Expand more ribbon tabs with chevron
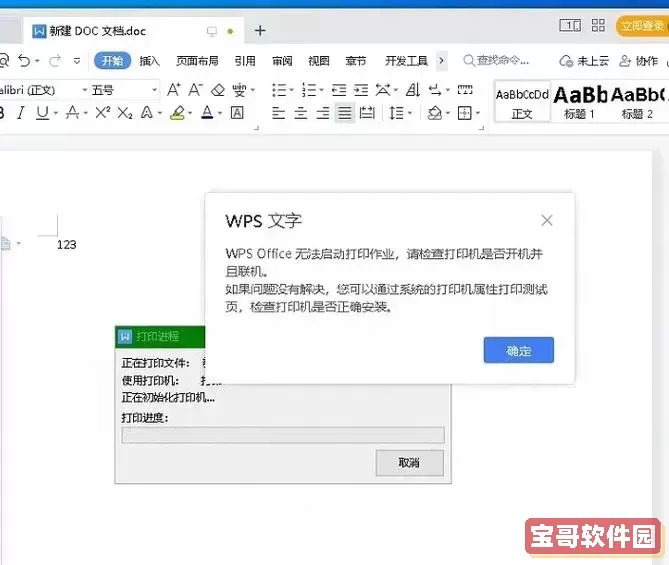 point(442,61)
